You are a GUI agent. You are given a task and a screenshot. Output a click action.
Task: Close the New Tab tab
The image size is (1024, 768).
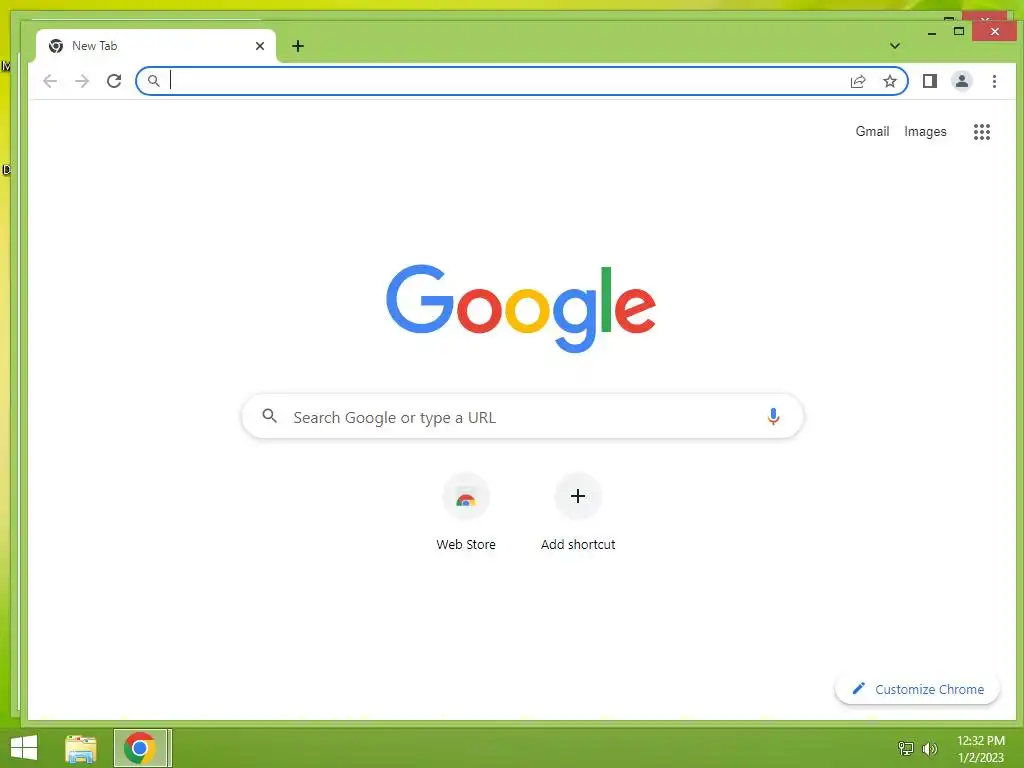260,46
